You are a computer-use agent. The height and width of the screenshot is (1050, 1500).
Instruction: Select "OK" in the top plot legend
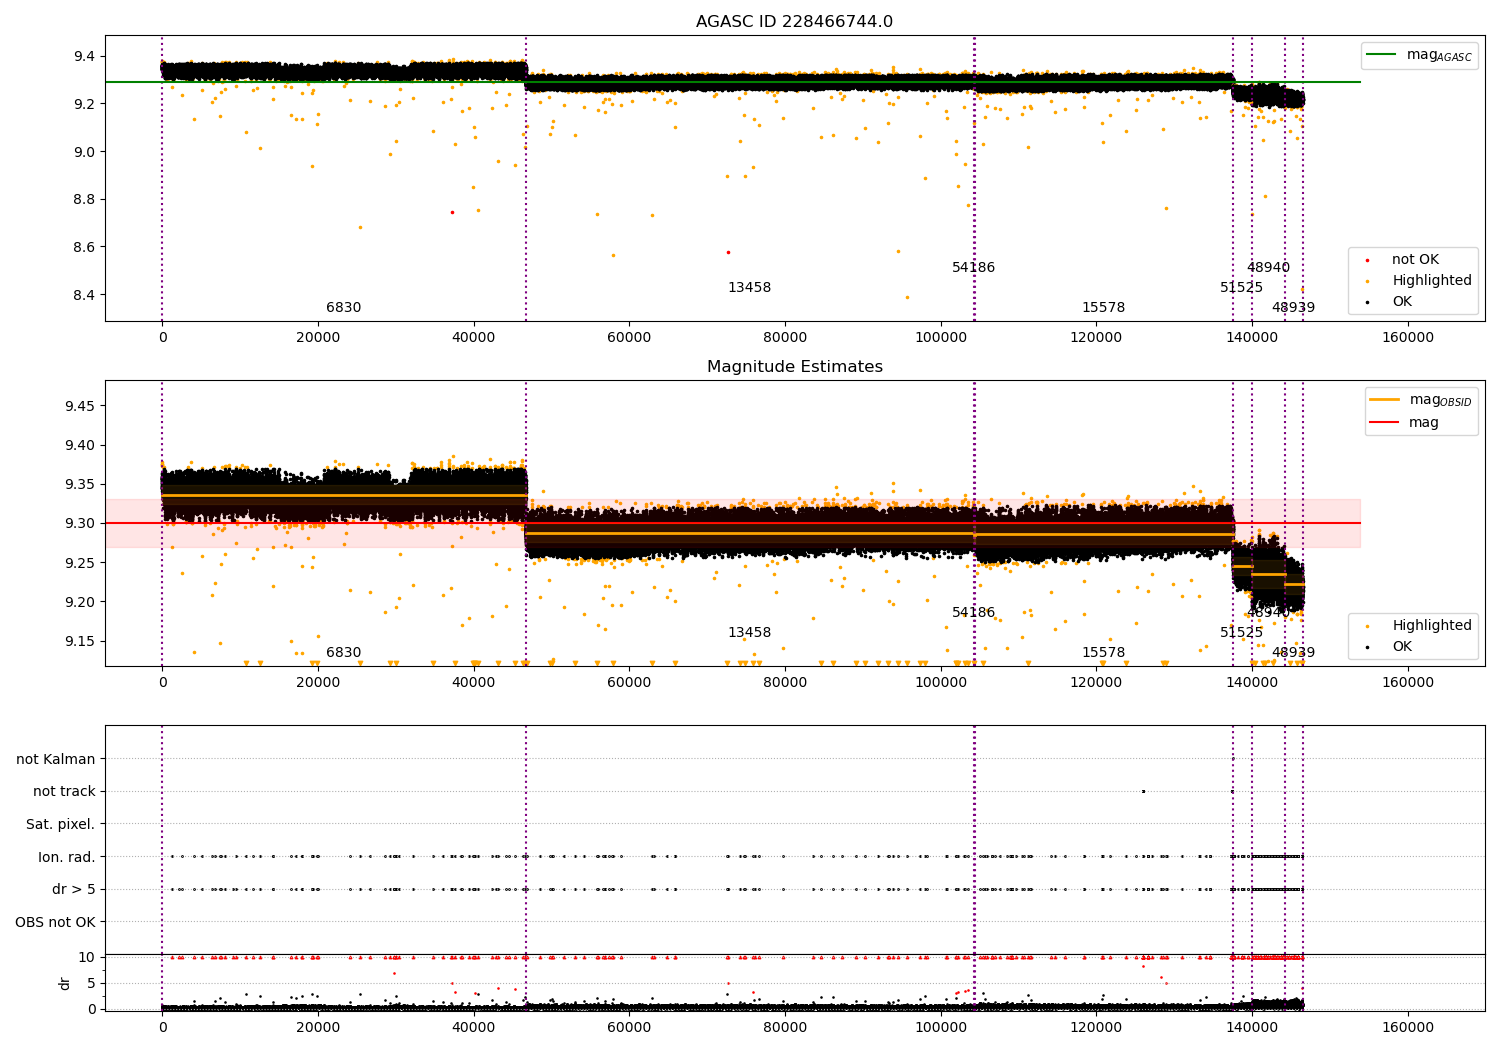[x=1402, y=302]
